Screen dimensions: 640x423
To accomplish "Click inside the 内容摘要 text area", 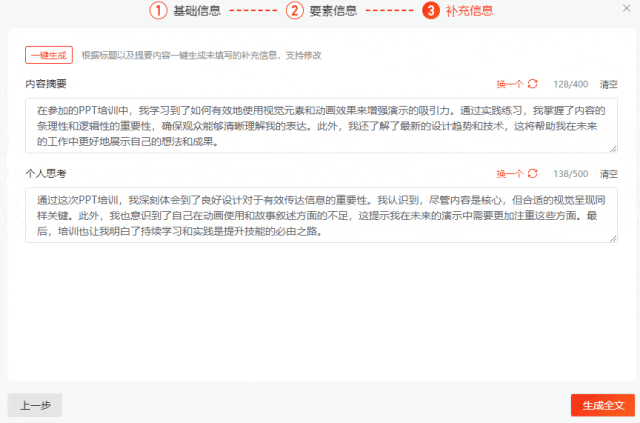I will (x=321, y=126).
